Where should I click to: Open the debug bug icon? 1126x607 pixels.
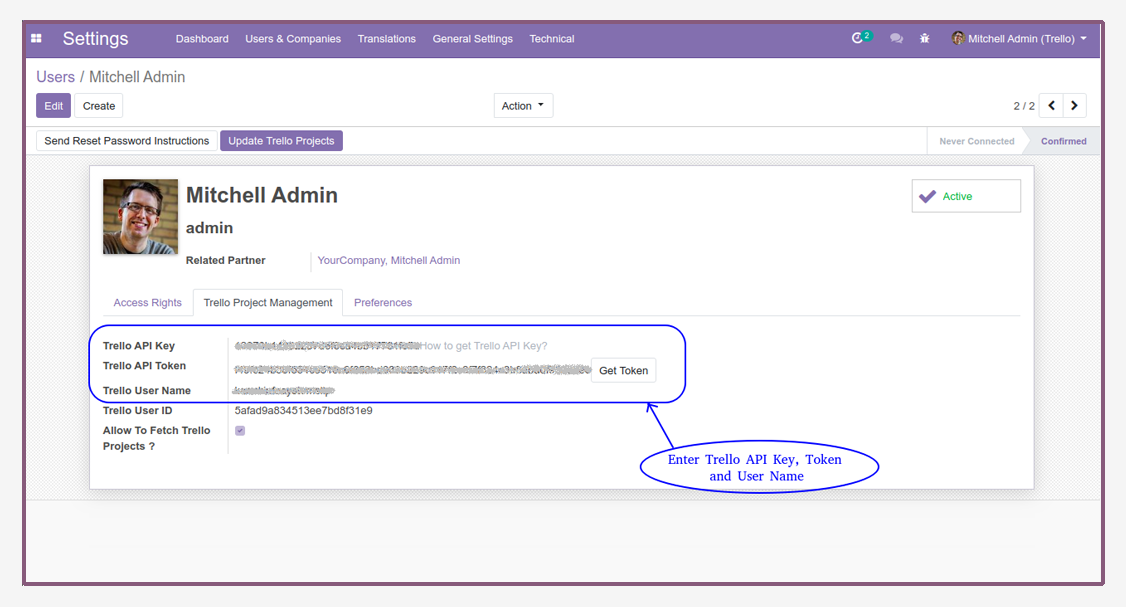coord(925,39)
